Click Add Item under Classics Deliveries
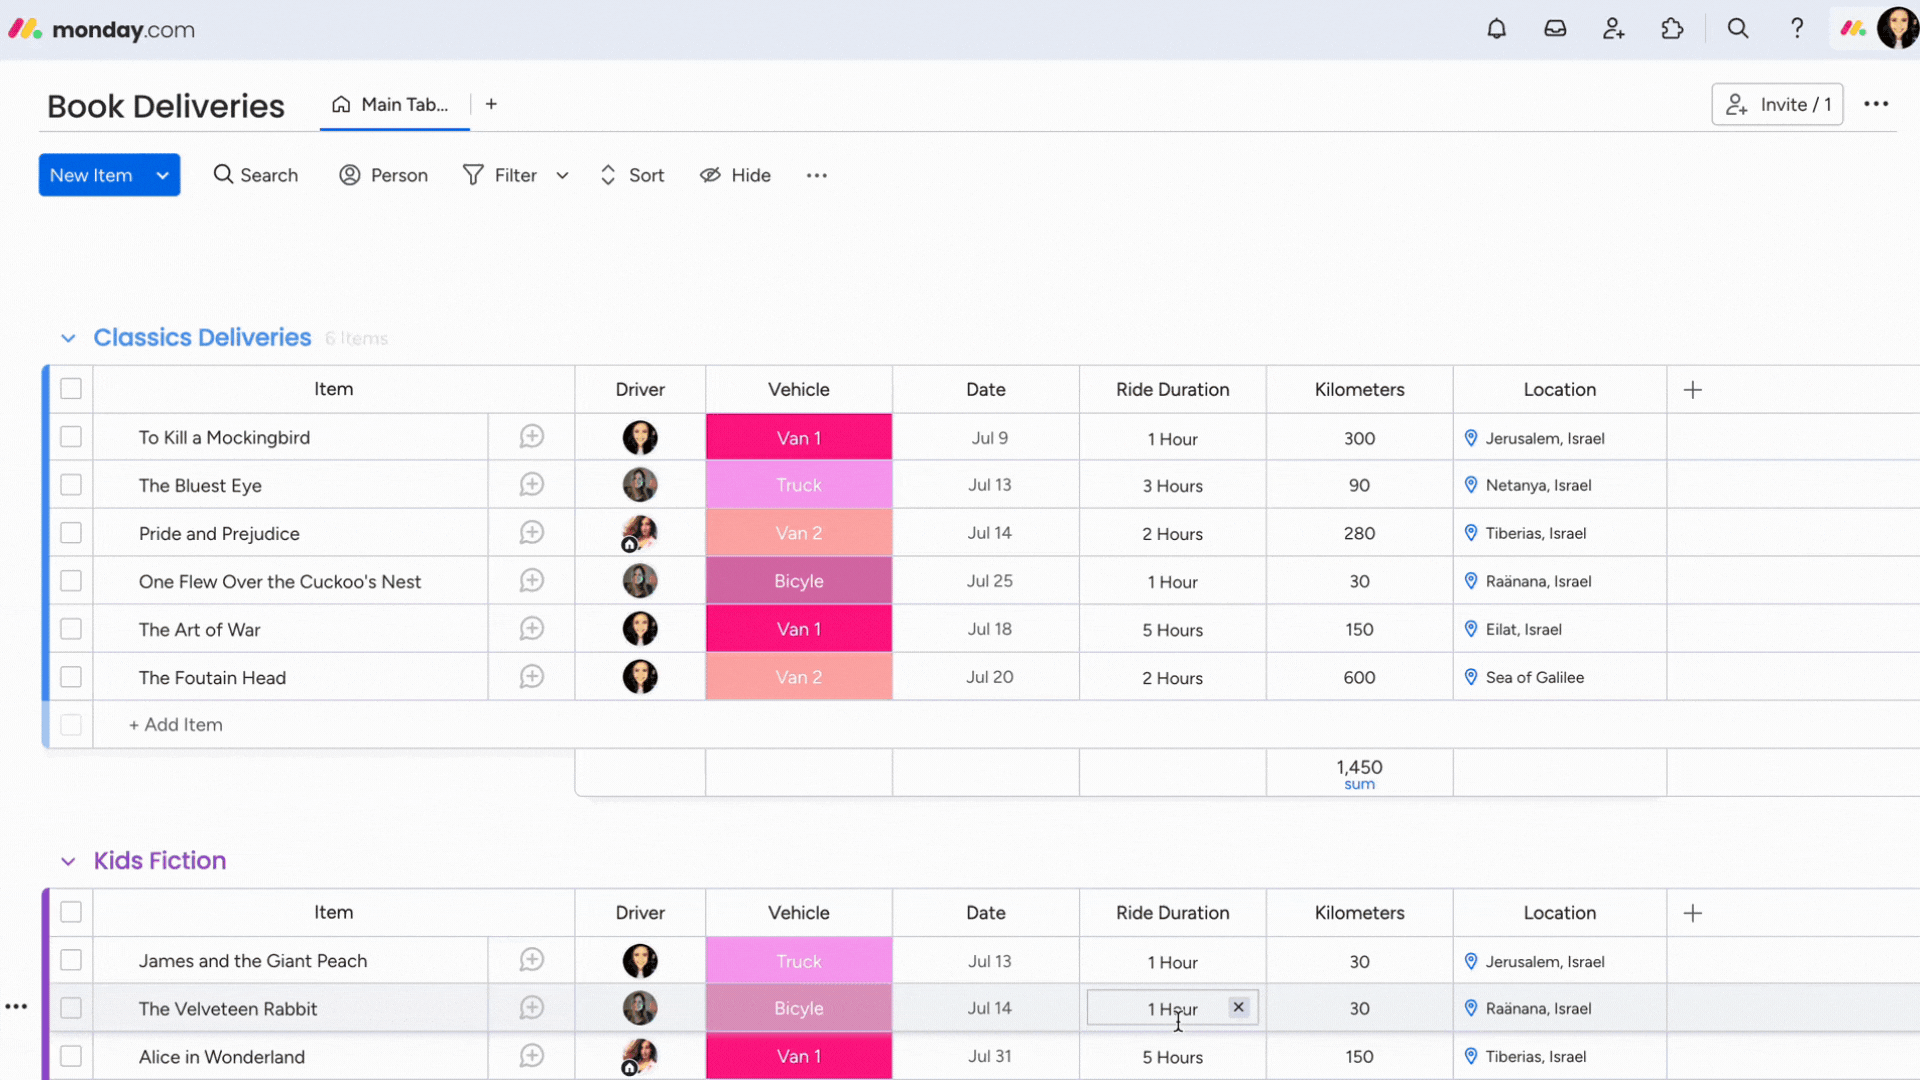1920x1080 pixels. (x=175, y=724)
